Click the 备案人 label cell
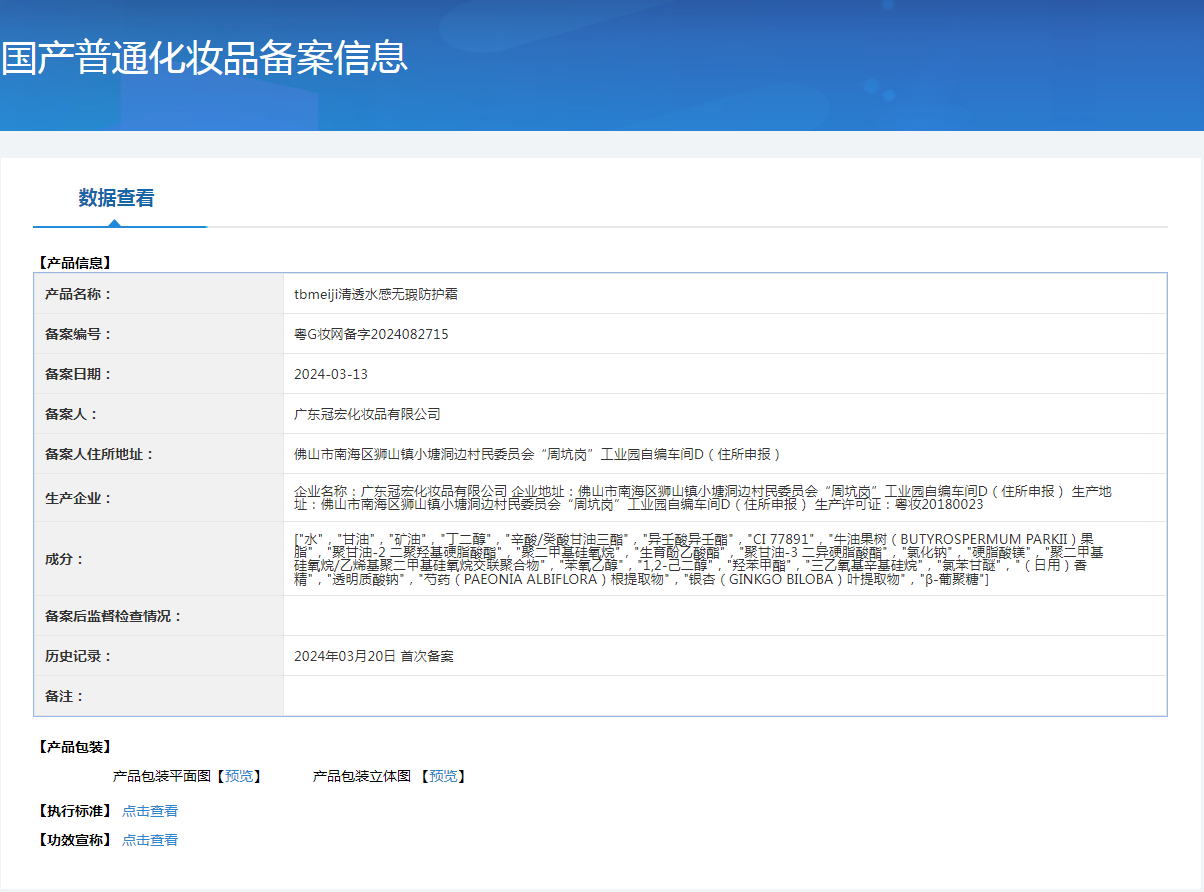This screenshot has height=892, width=1204. [x=159, y=414]
